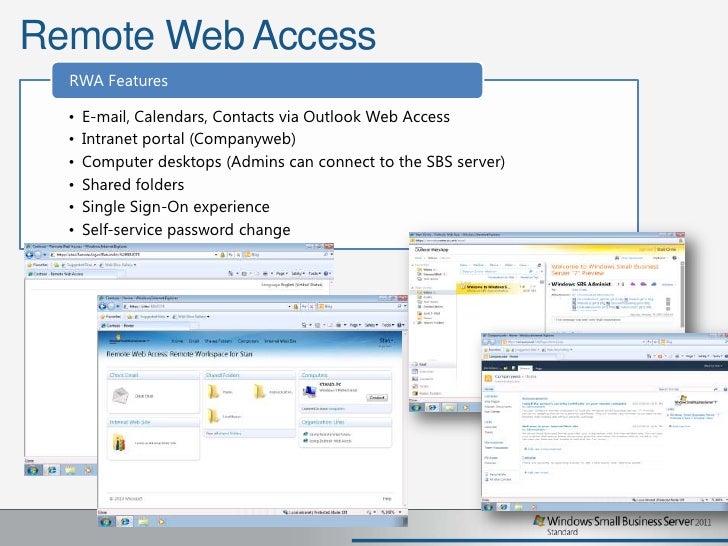Screen dimensions: 728x546
Task: Click the first shared folder icon
Action: tap(214, 392)
